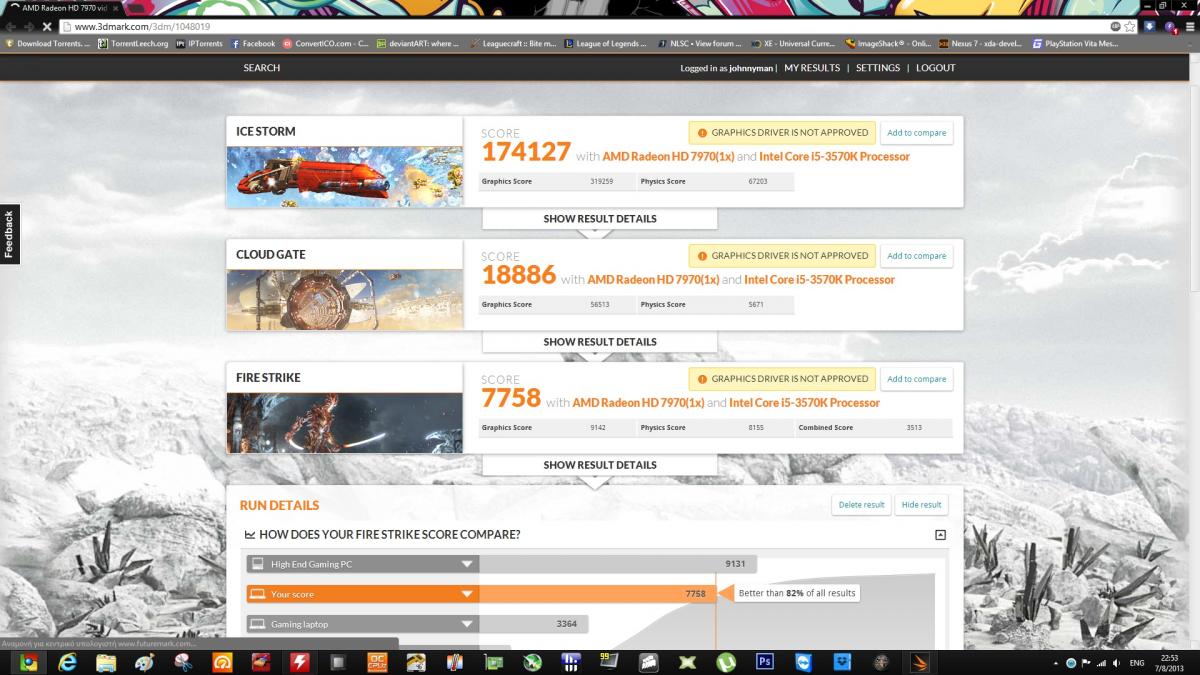This screenshot has width=1200, height=675.
Task: Open the IPTorrents bookmark
Action: tap(200, 44)
